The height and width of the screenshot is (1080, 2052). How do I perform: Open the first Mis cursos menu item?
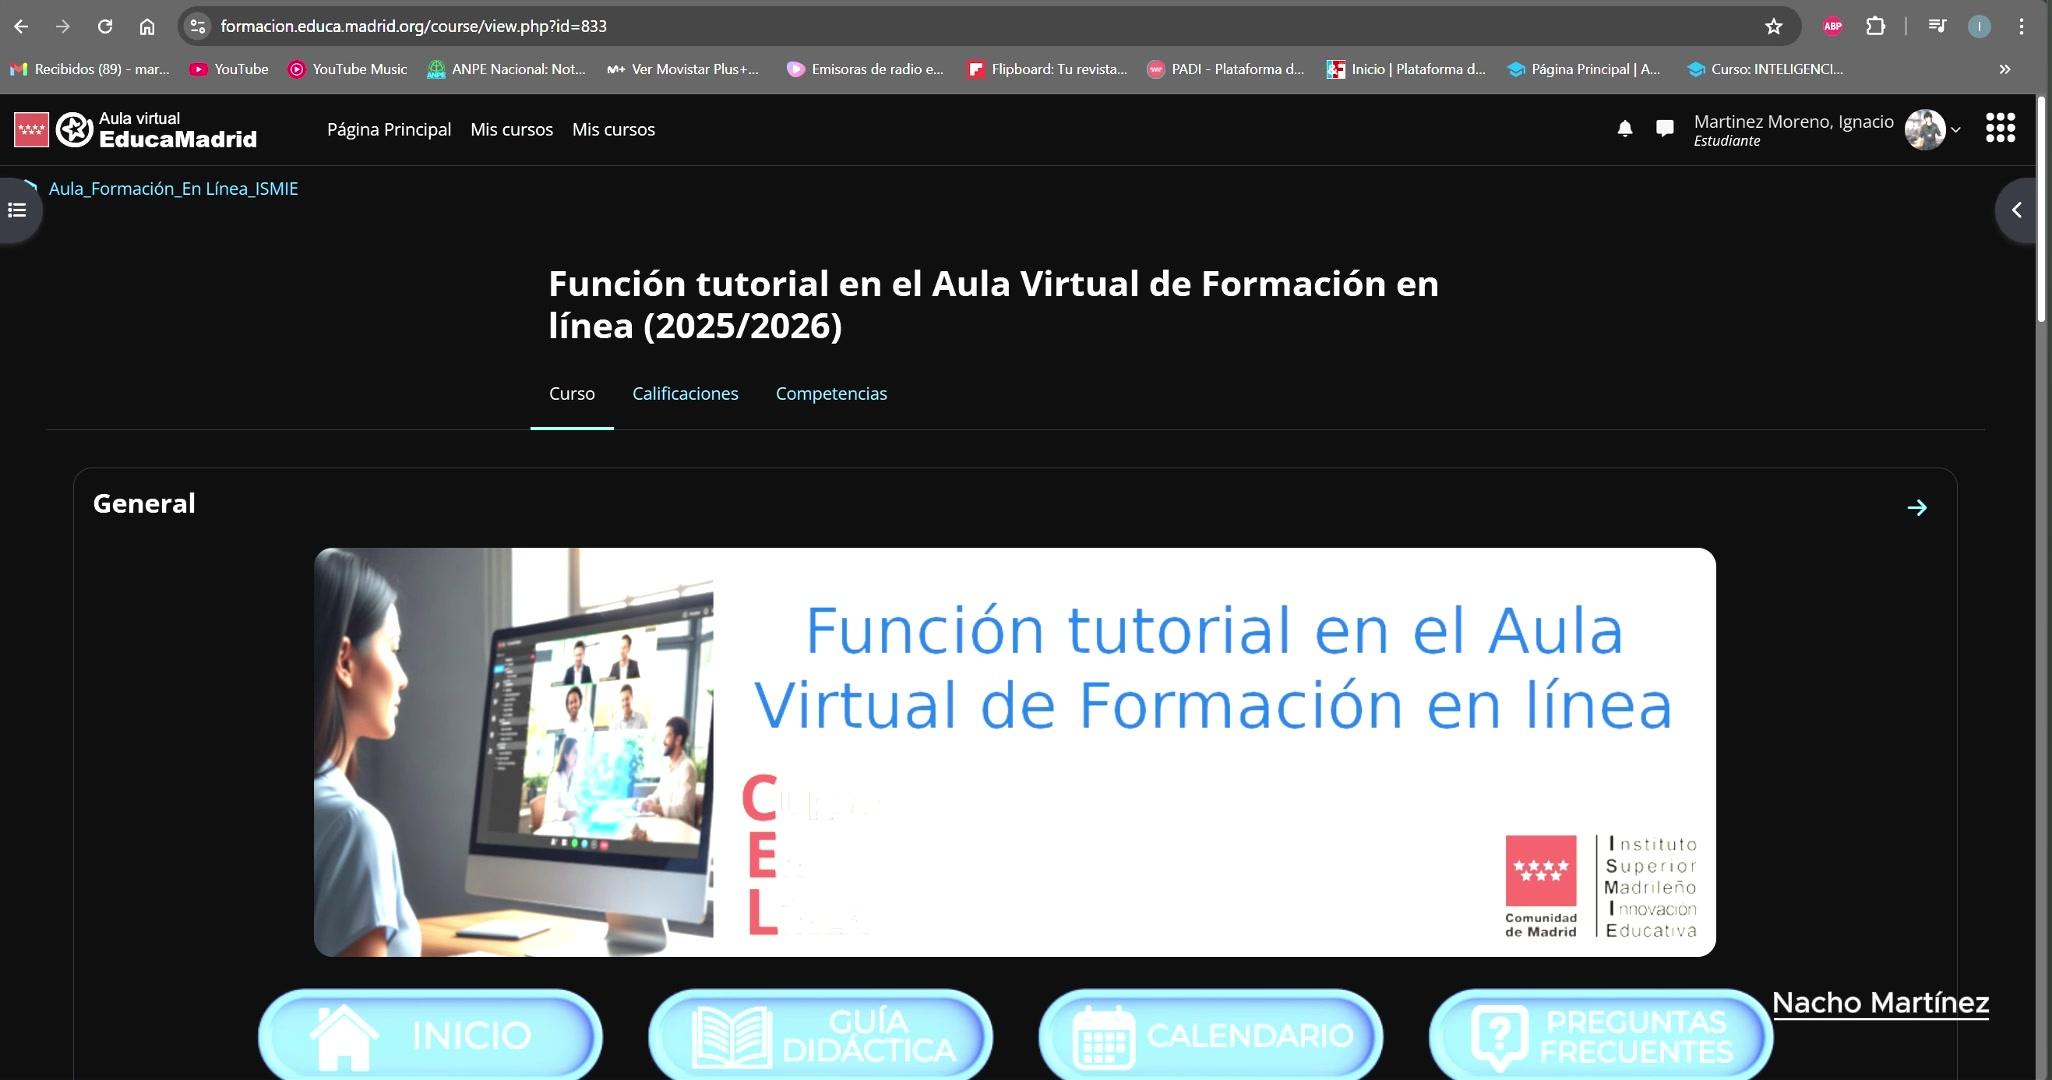[512, 130]
